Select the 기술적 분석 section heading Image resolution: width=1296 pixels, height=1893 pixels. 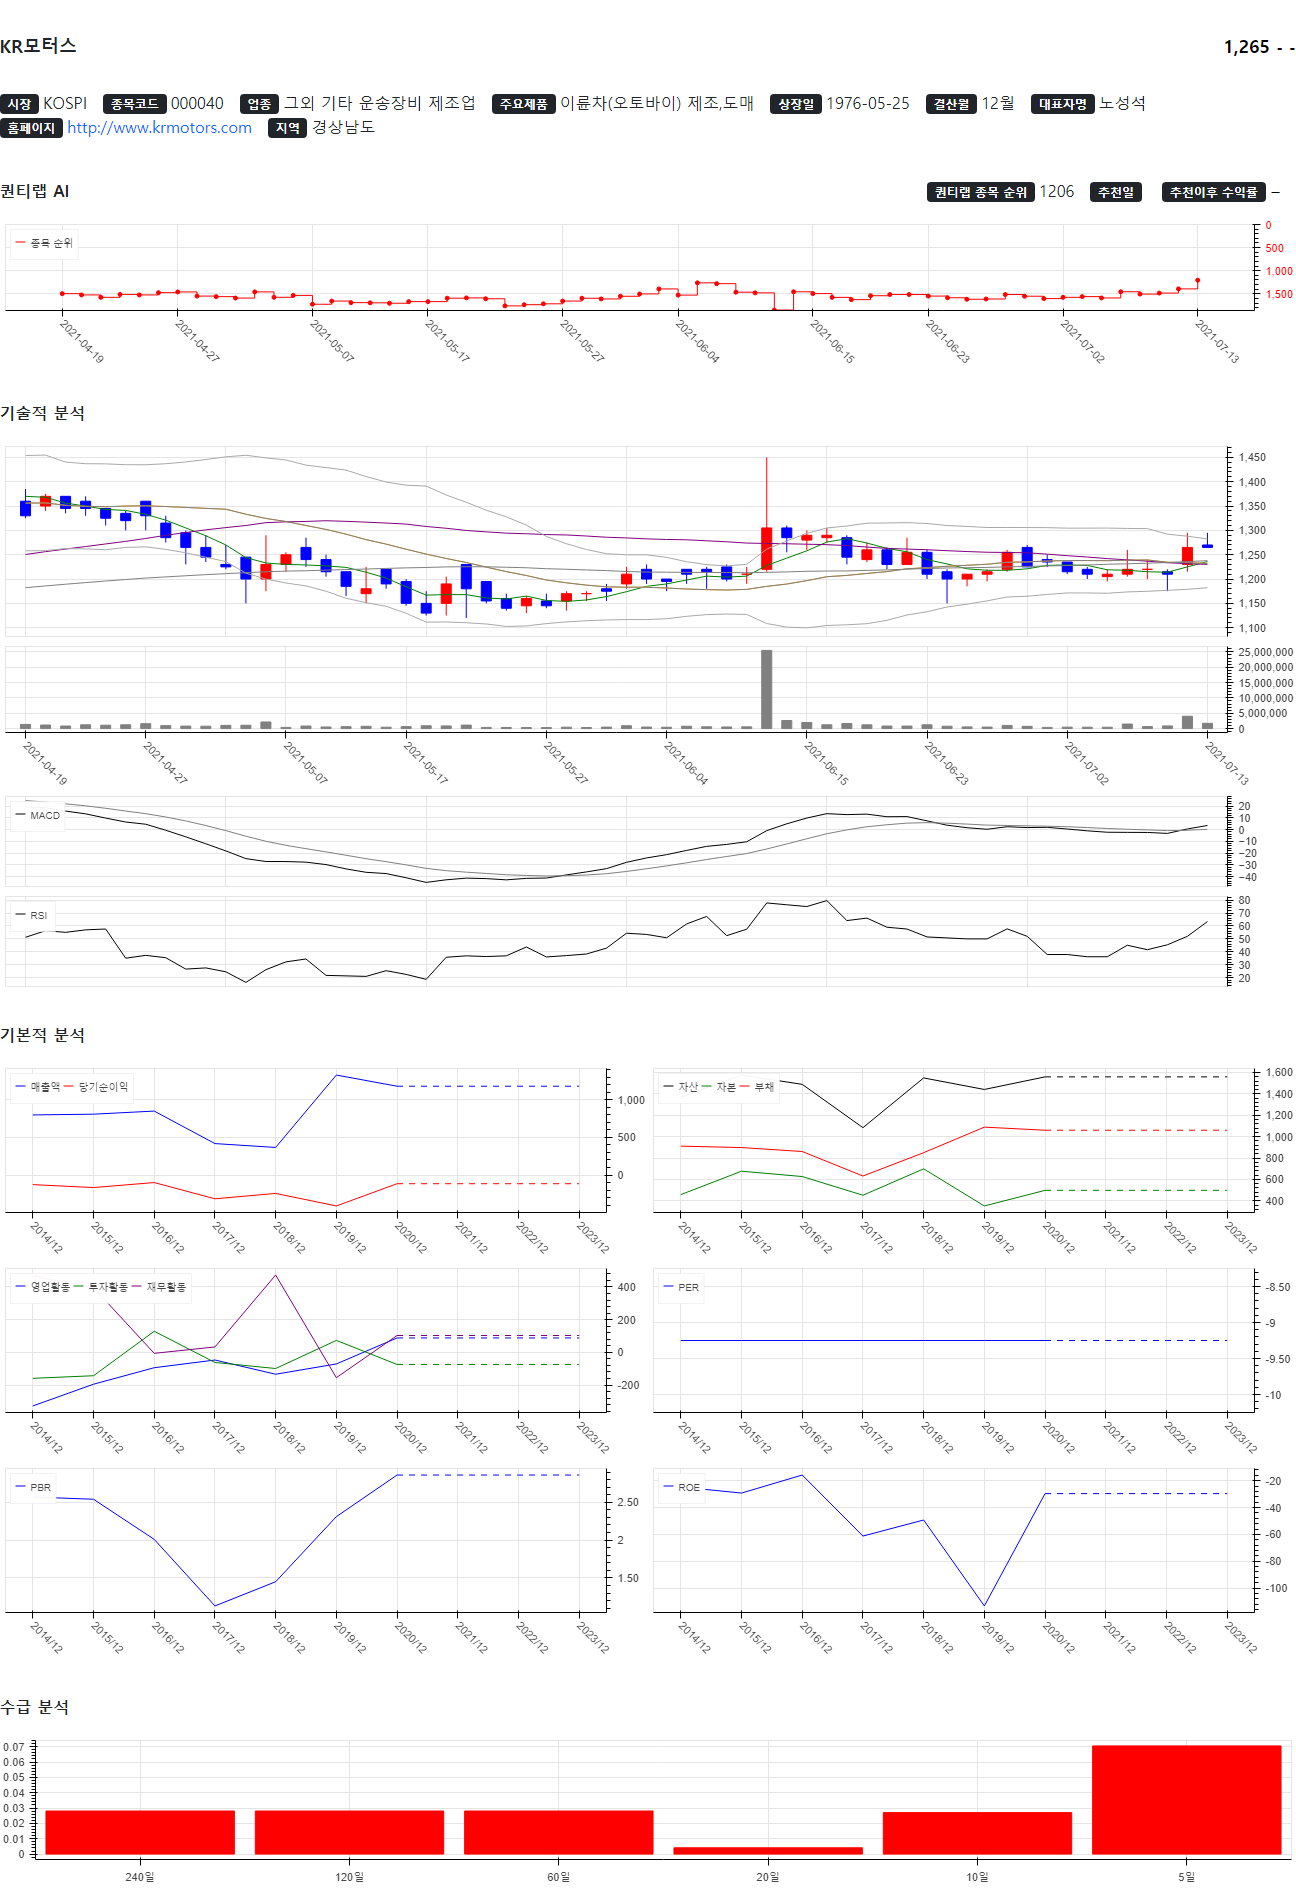(x=42, y=413)
